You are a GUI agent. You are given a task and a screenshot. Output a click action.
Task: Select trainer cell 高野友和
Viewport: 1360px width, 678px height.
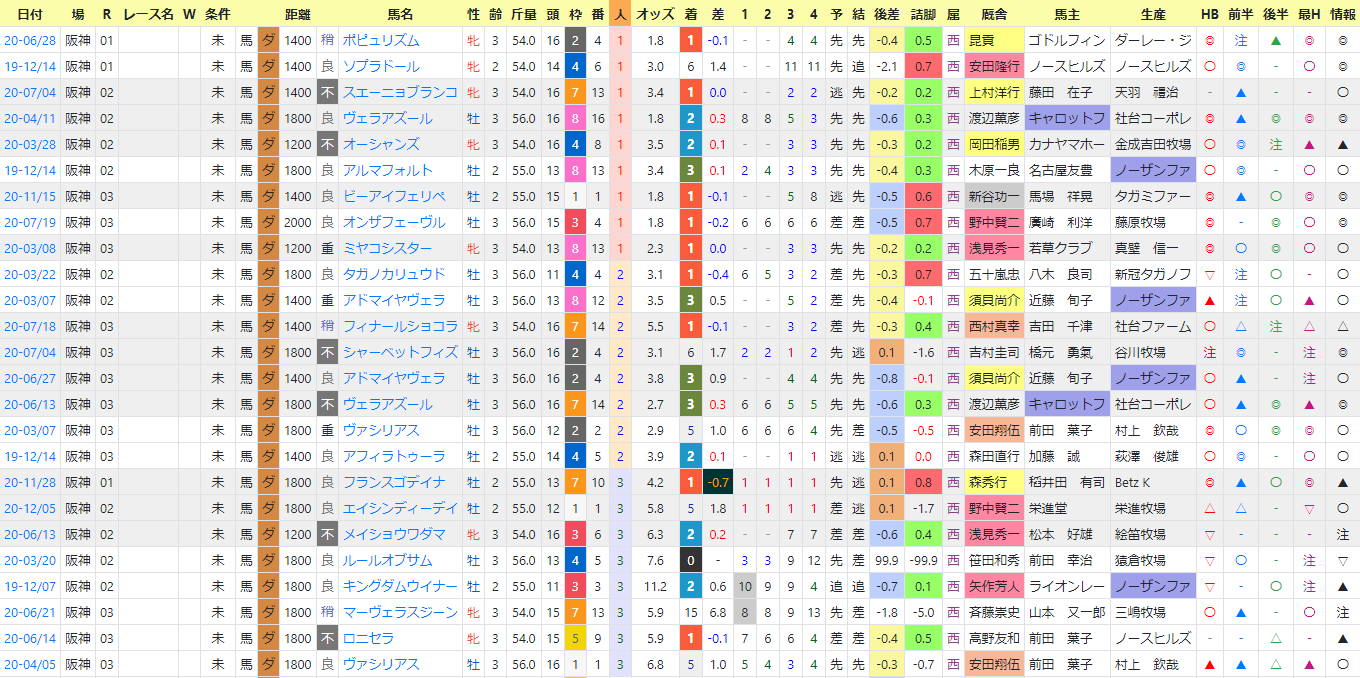tap(994, 638)
